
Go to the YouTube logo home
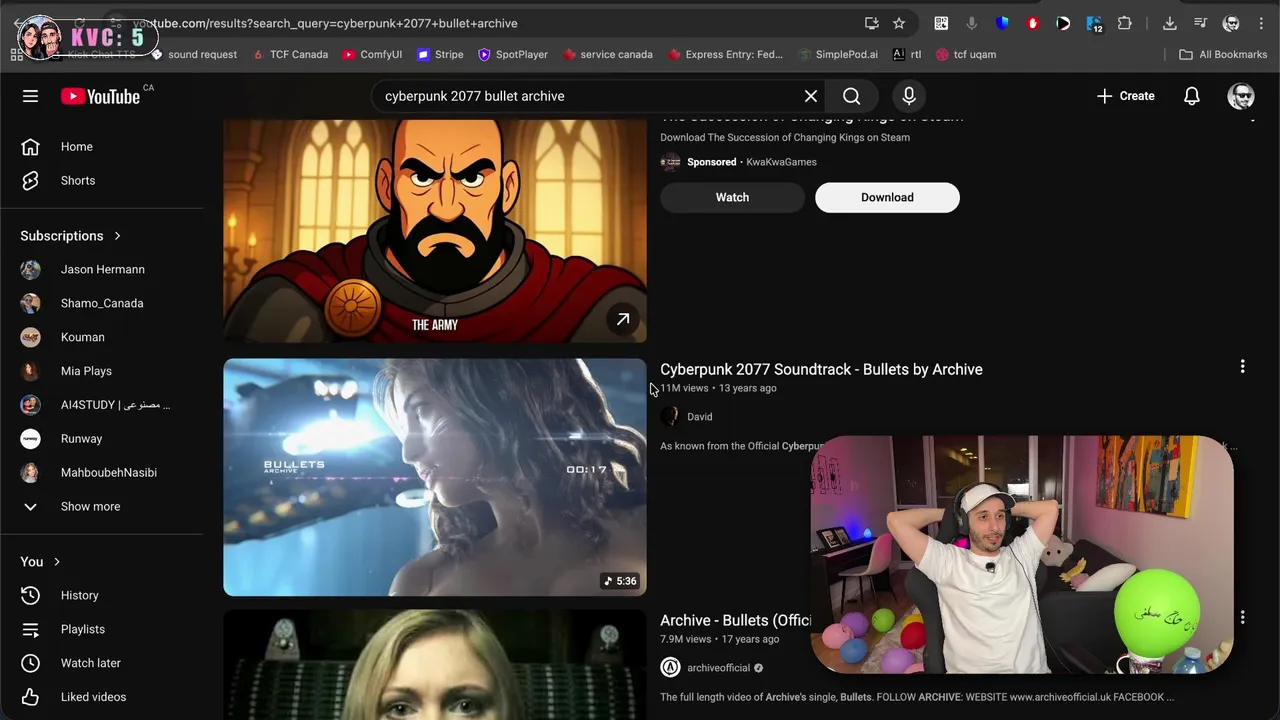coord(100,96)
